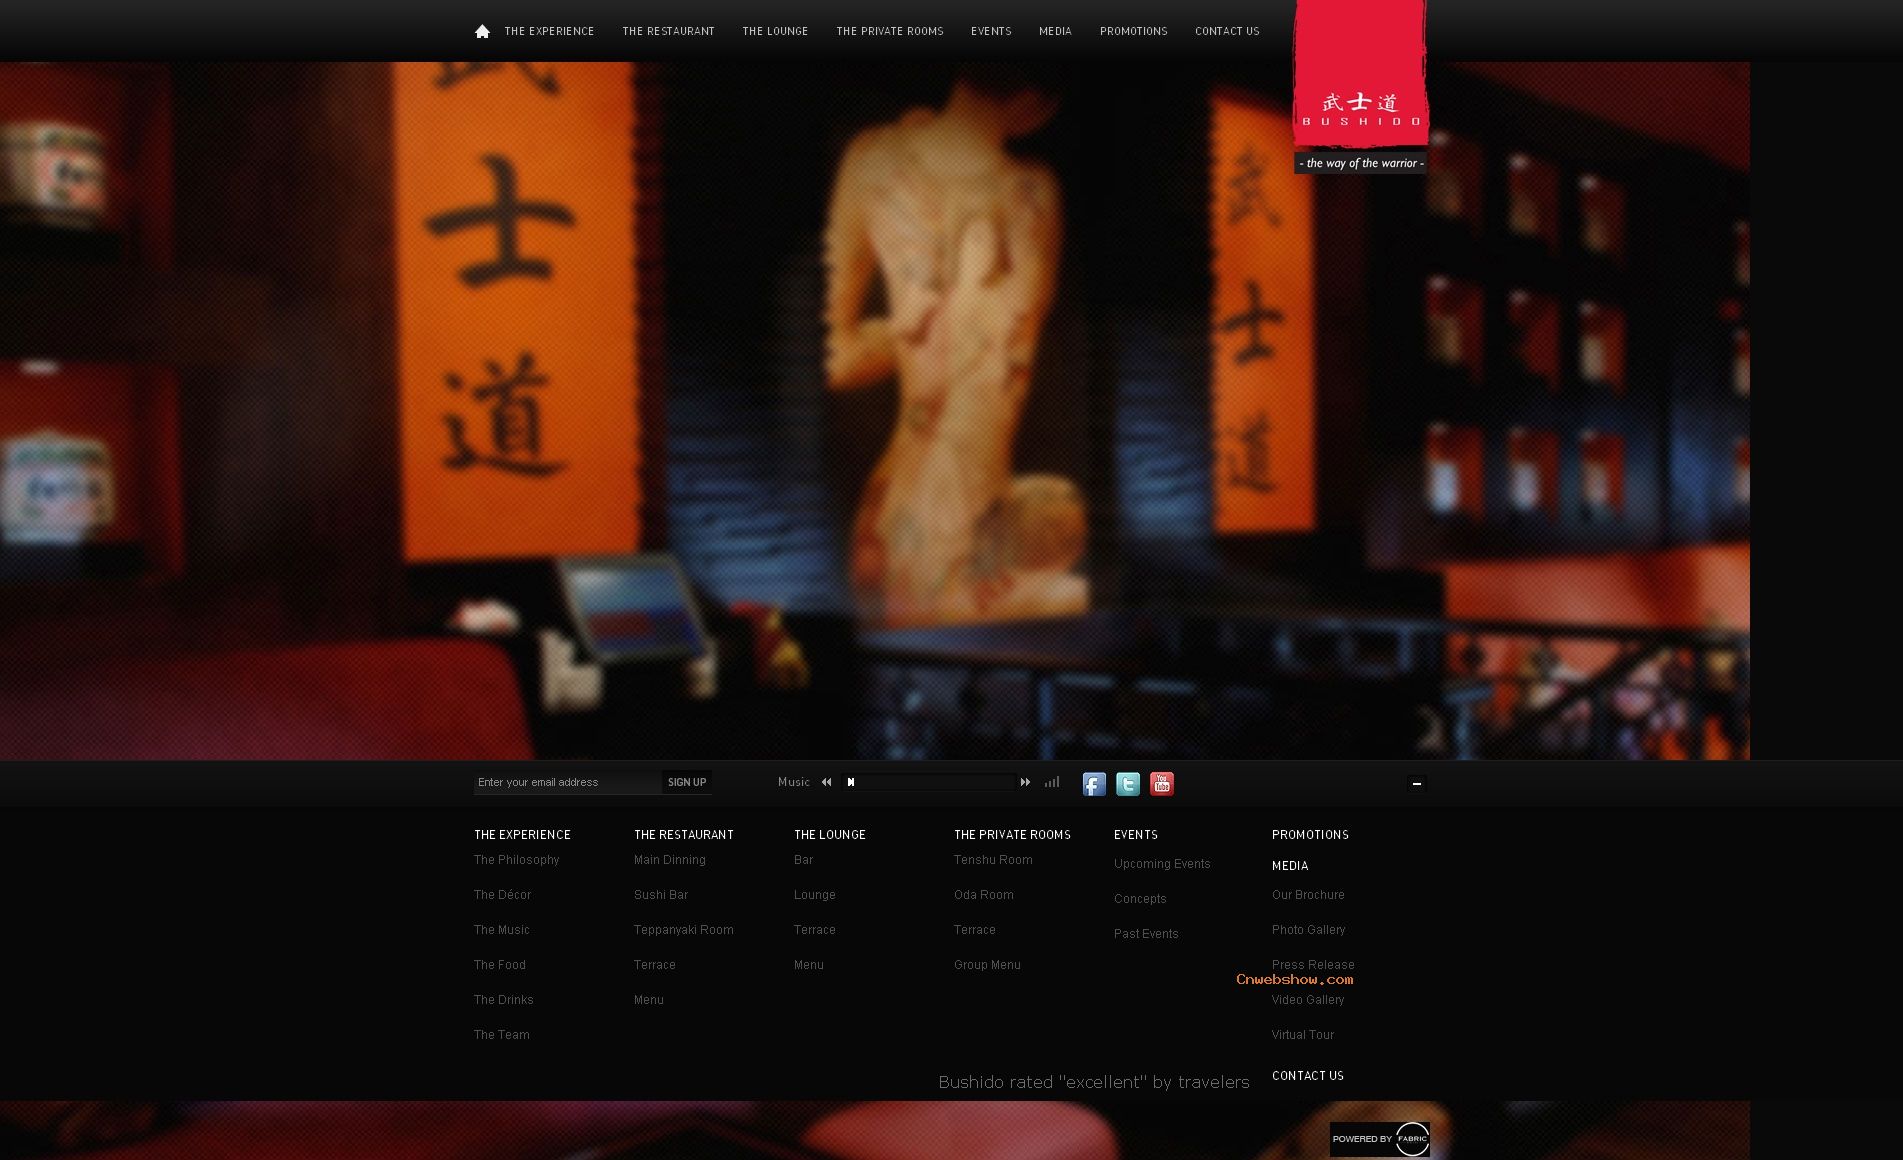Click Promotions footer heading

tap(1310, 835)
